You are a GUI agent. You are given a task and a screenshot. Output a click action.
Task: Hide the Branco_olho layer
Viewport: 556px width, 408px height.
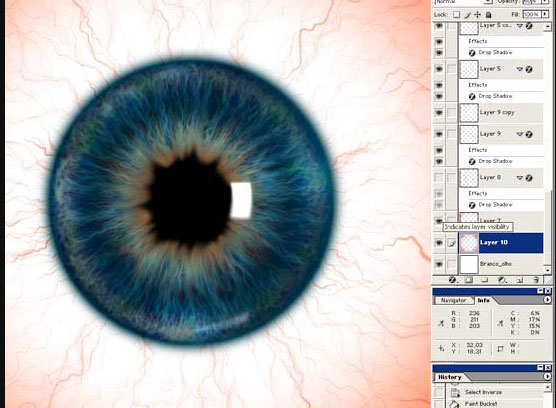click(439, 264)
